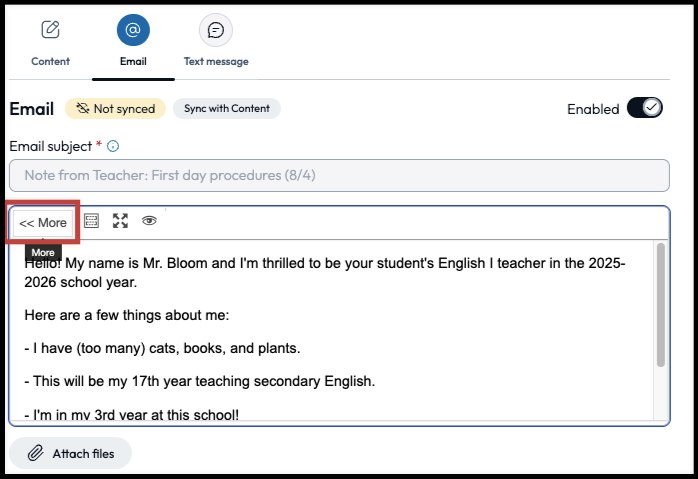The width and height of the screenshot is (698, 479).
Task: Collapse the toolbar using << More
Action: pyautogui.click(x=43, y=222)
